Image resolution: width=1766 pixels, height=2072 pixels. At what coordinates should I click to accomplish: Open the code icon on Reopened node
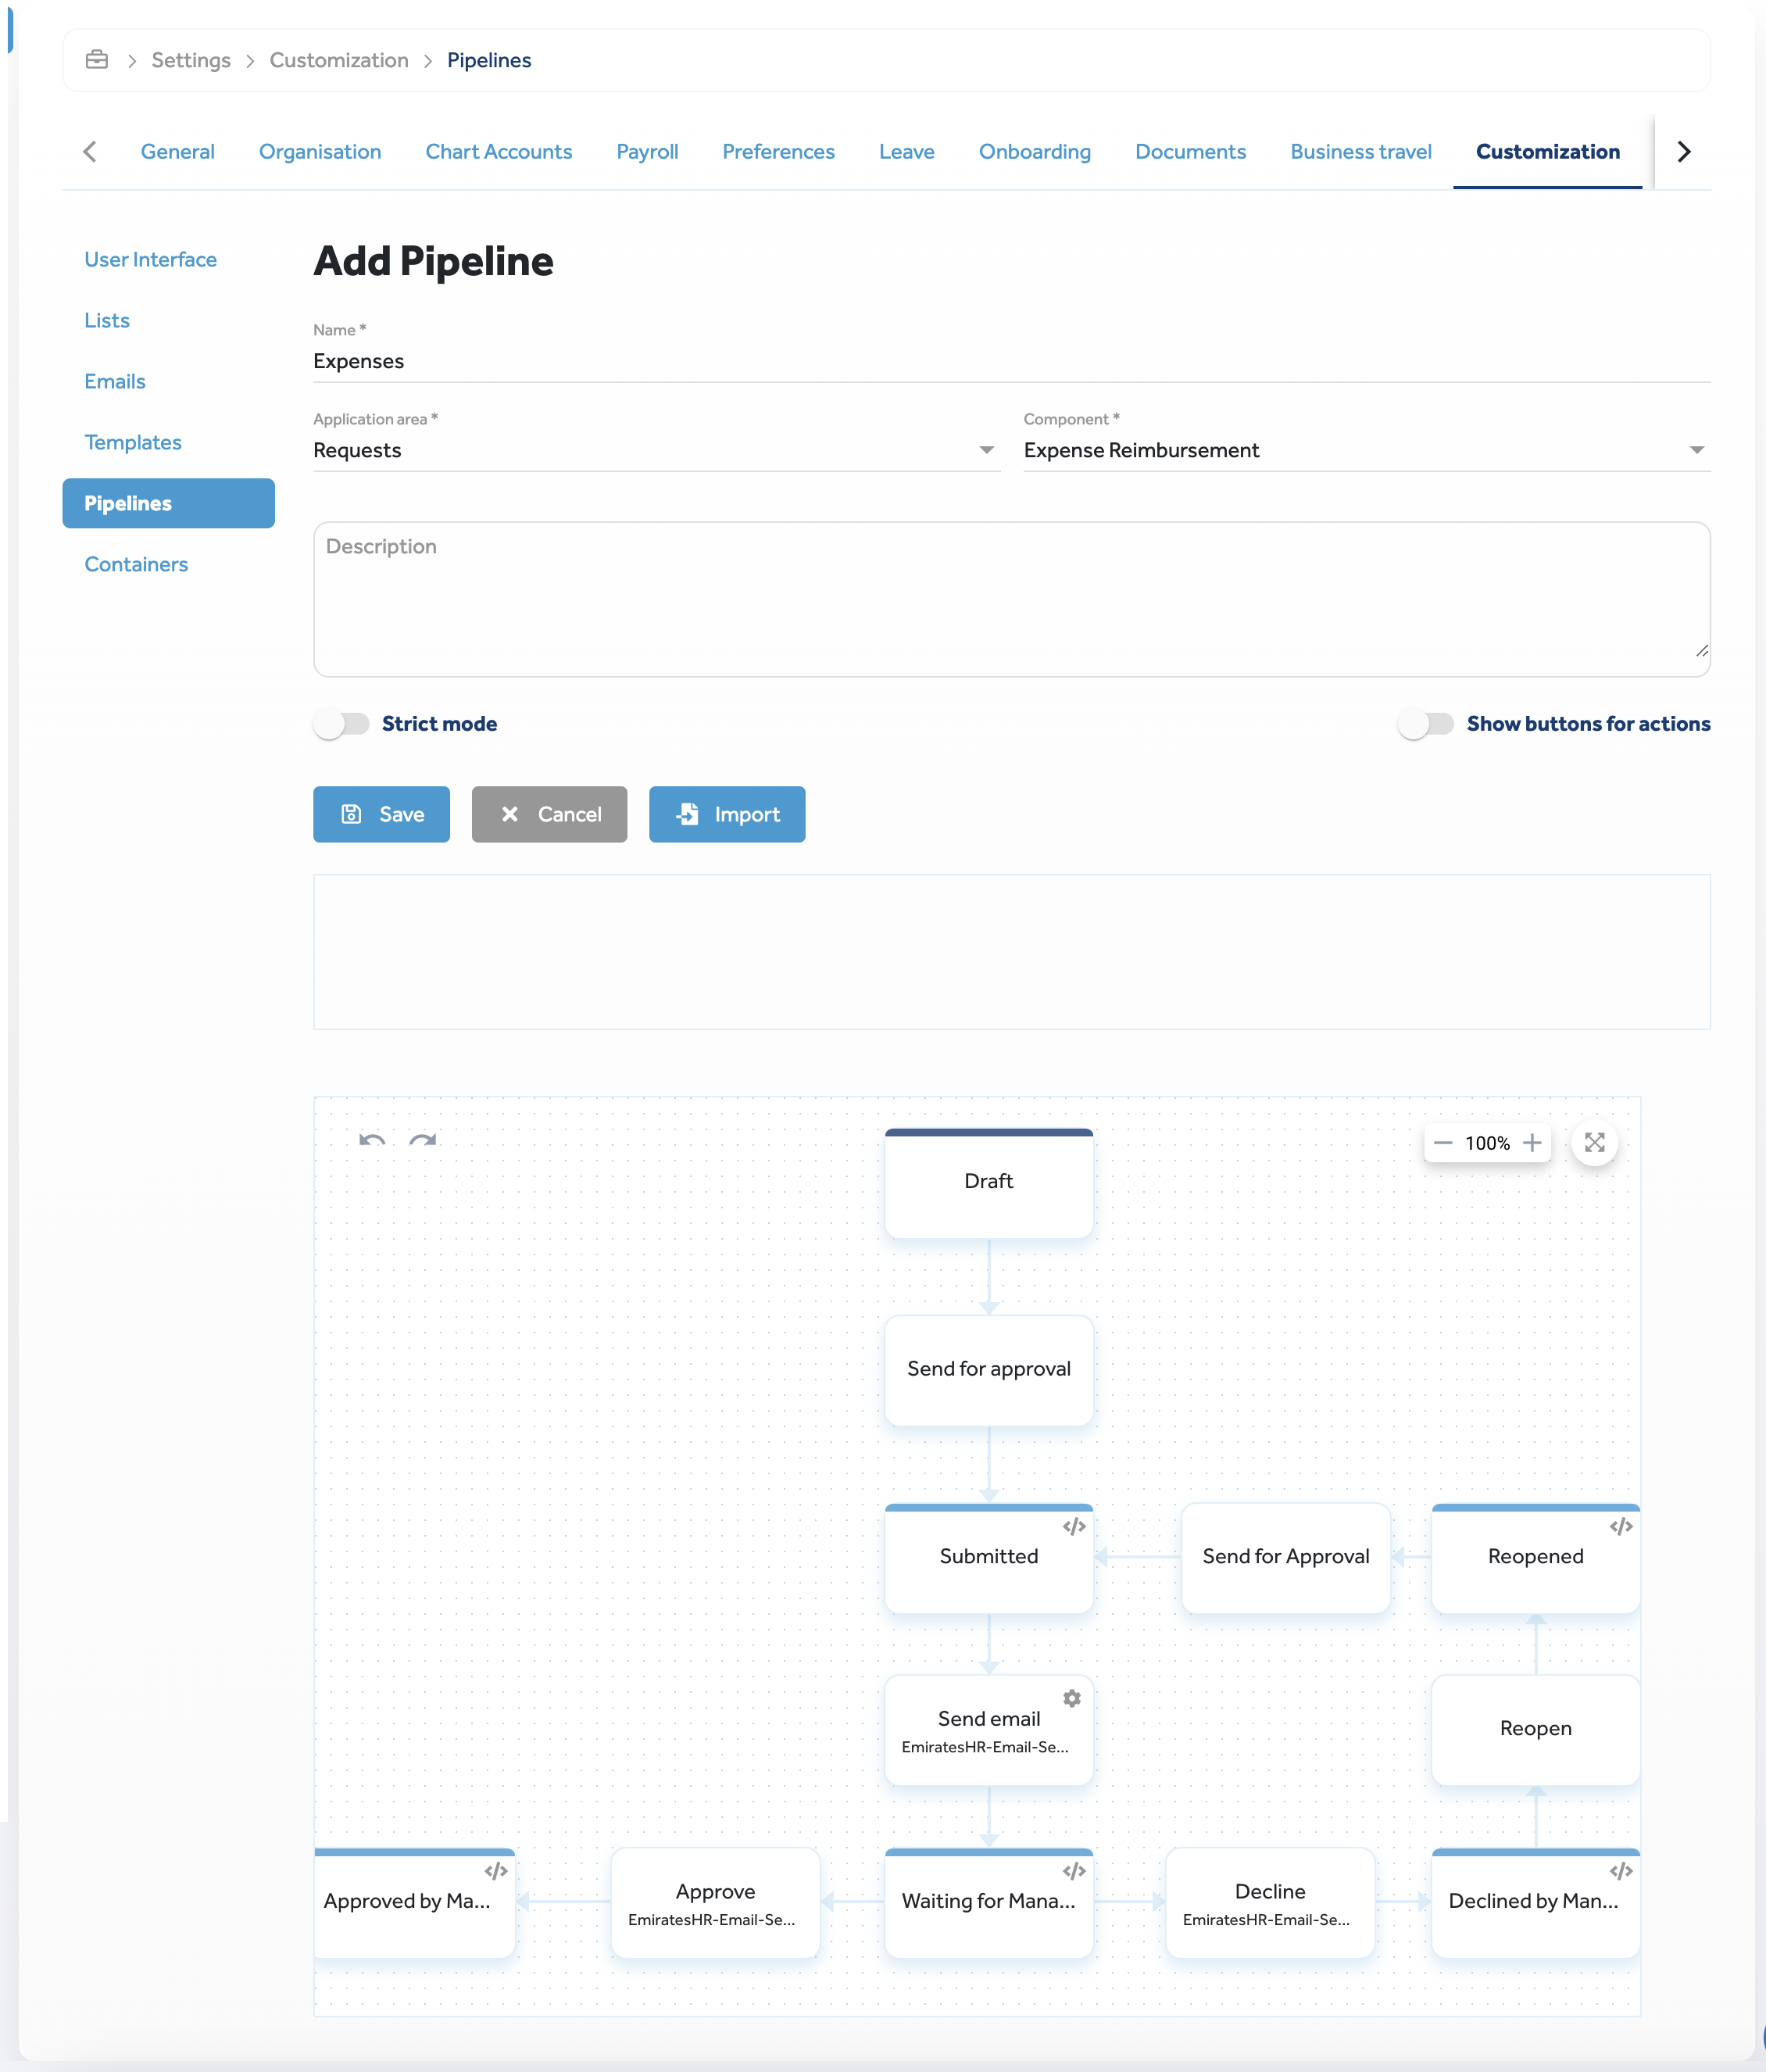1621,1527
